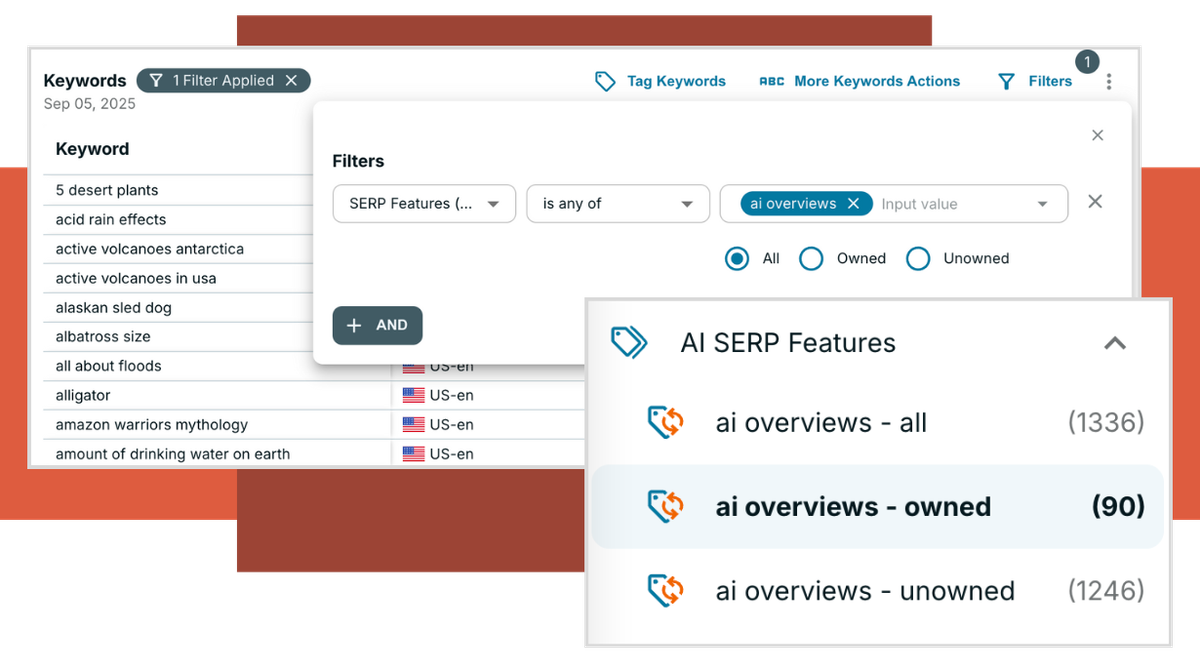Click the Filters funnel icon
The image size is (1200, 663).
tap(1007, 82)
